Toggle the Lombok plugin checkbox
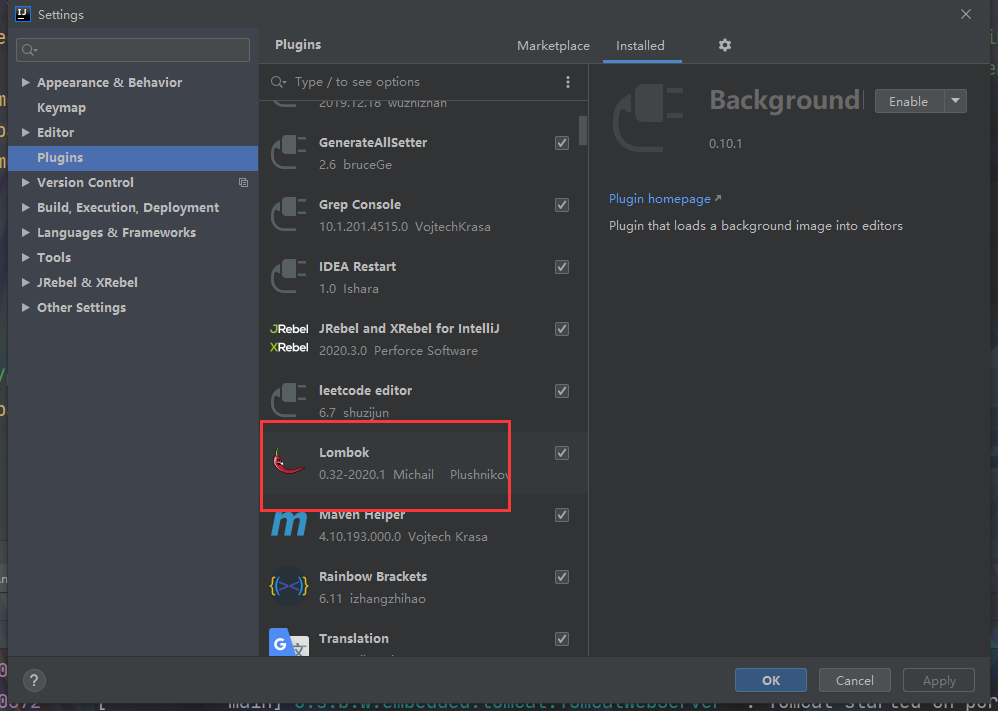Viewport: 998px width, 711px height. point(562,453)
